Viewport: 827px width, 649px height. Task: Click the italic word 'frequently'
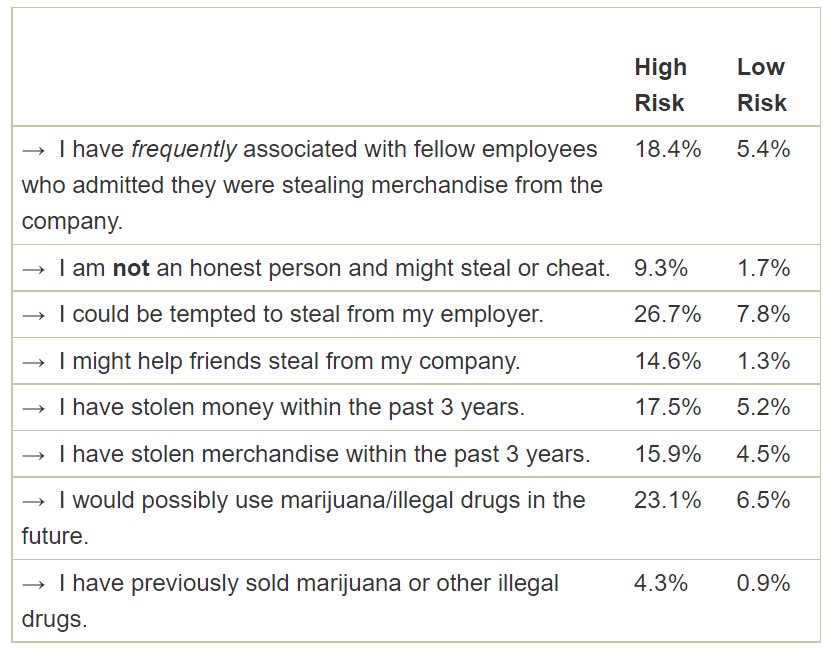tap(184, 150)
